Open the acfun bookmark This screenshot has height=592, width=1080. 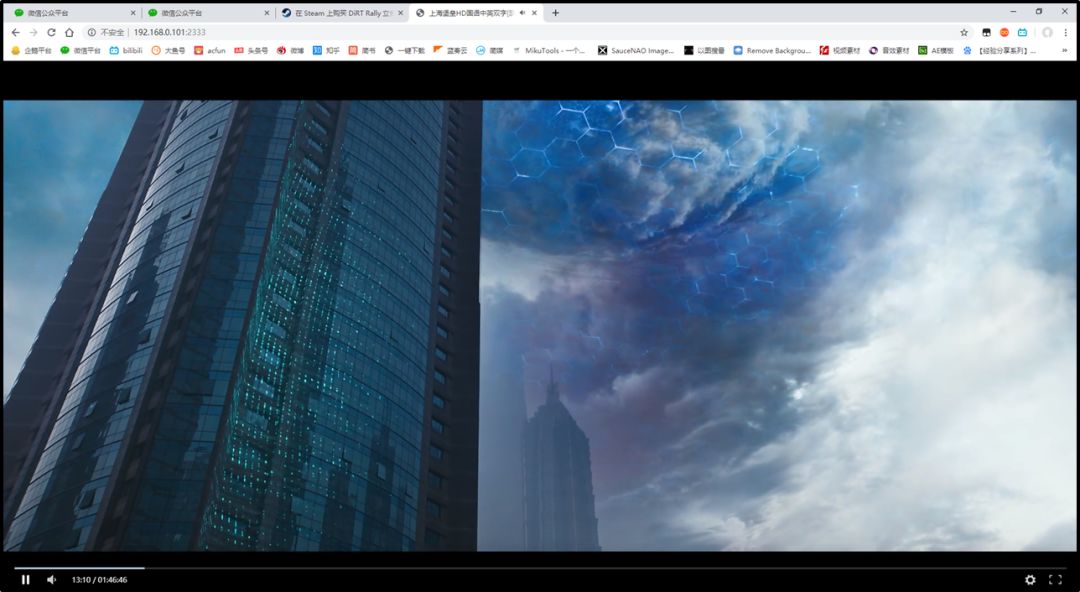(x=210, y=50)
